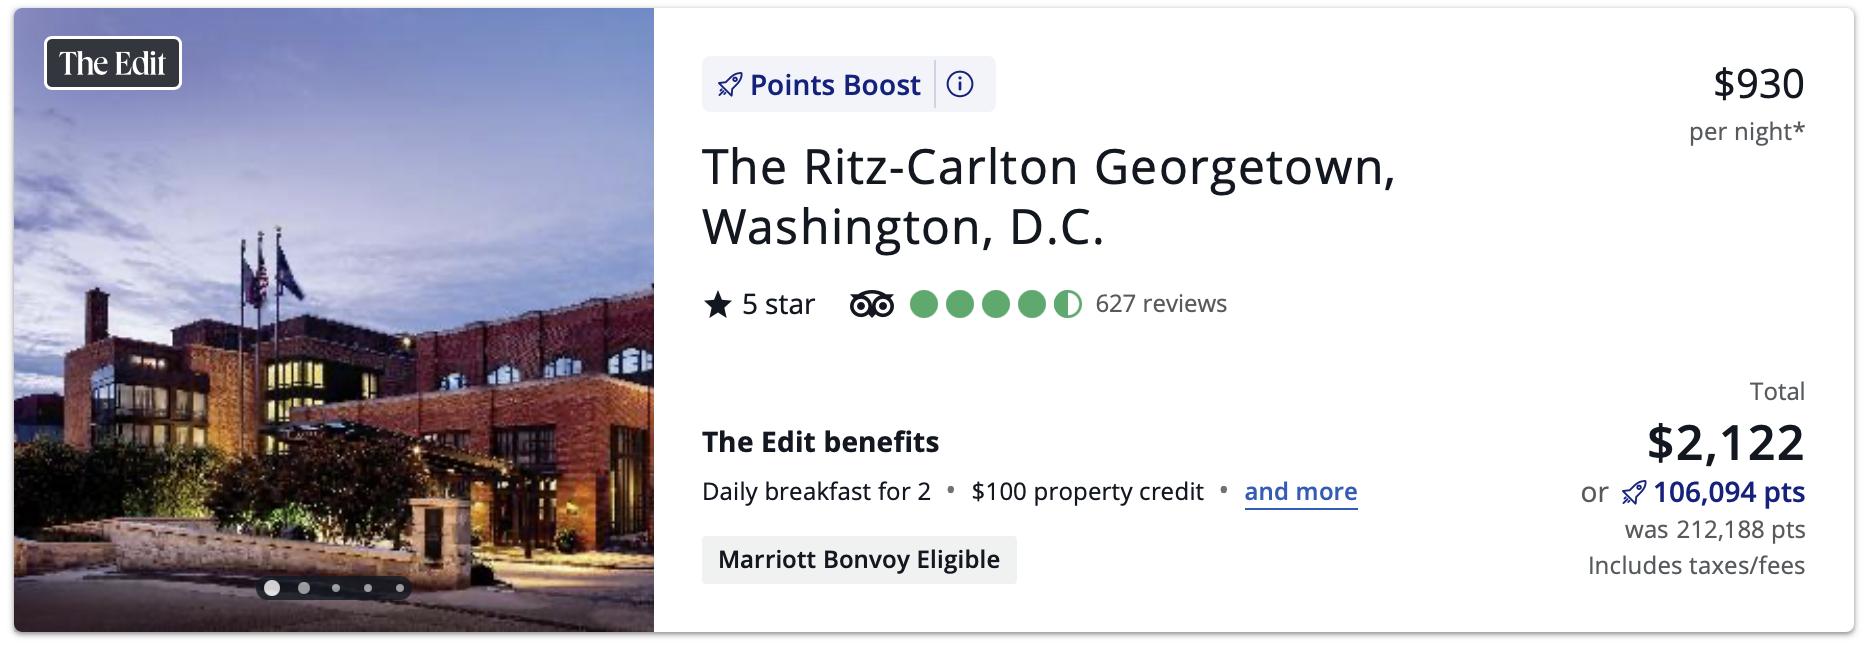Click "The Edit" badge on the photo

(x=113, y=63)
